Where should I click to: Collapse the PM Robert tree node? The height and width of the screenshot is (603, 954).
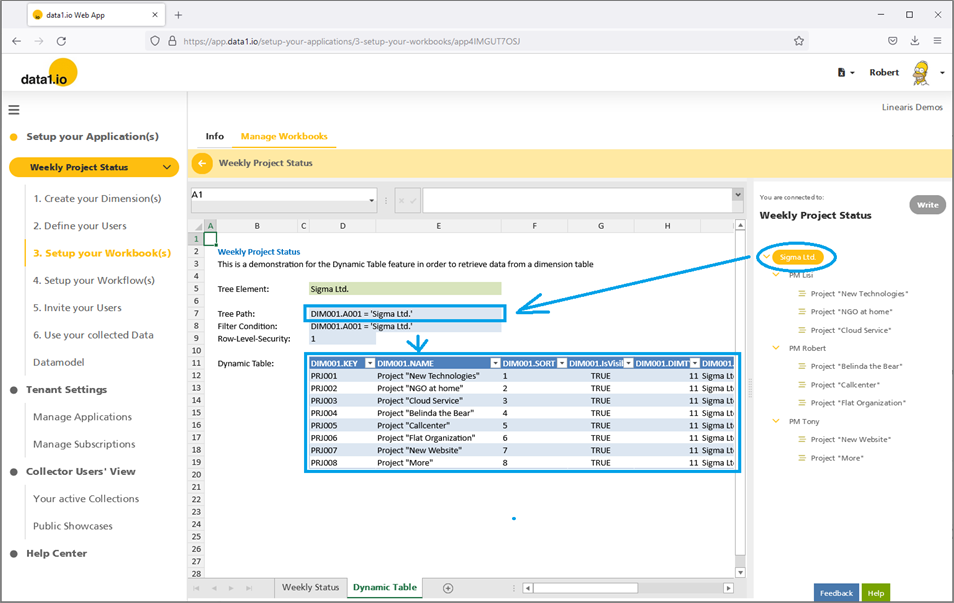[x=776, y=348]
